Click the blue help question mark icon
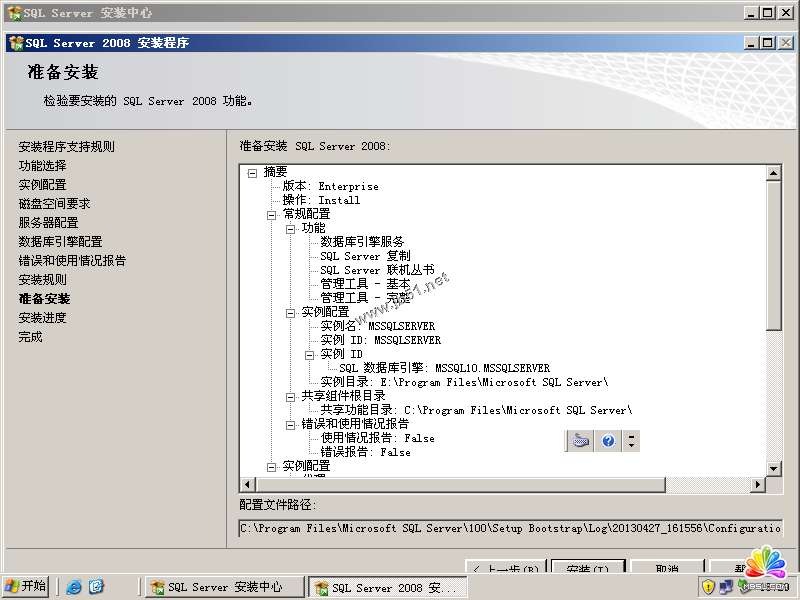The width and height of the screenshot is (800, 600). point(608,441)
